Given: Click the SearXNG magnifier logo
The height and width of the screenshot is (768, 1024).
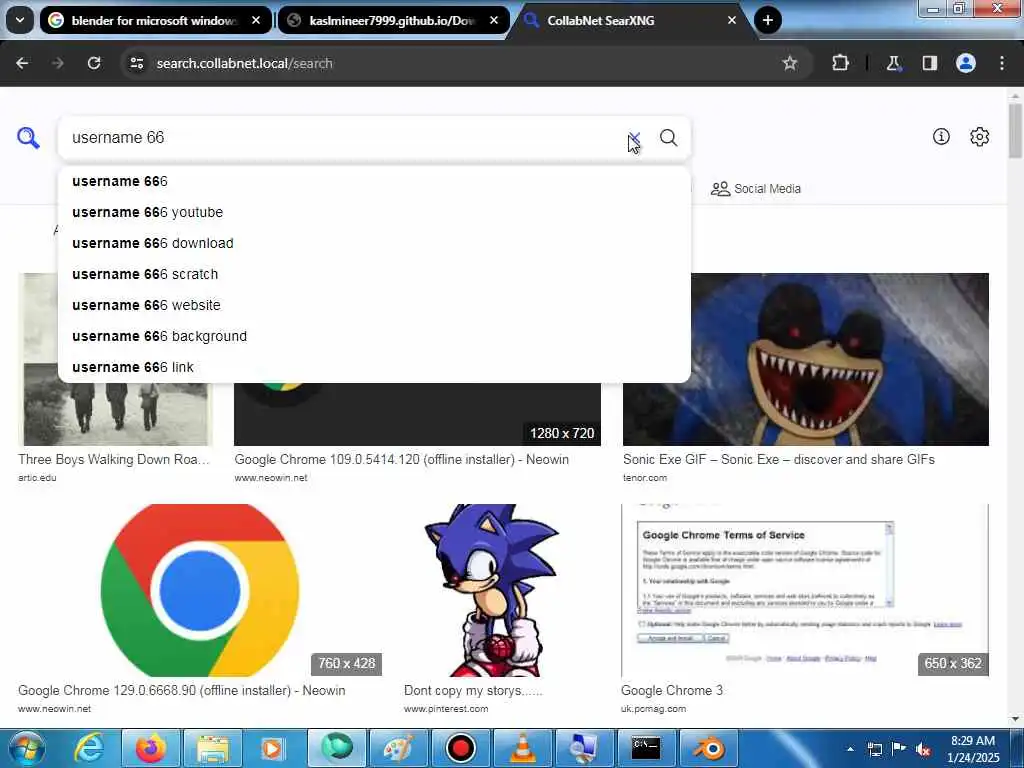Looking at the screenshot, I should 28,138.
